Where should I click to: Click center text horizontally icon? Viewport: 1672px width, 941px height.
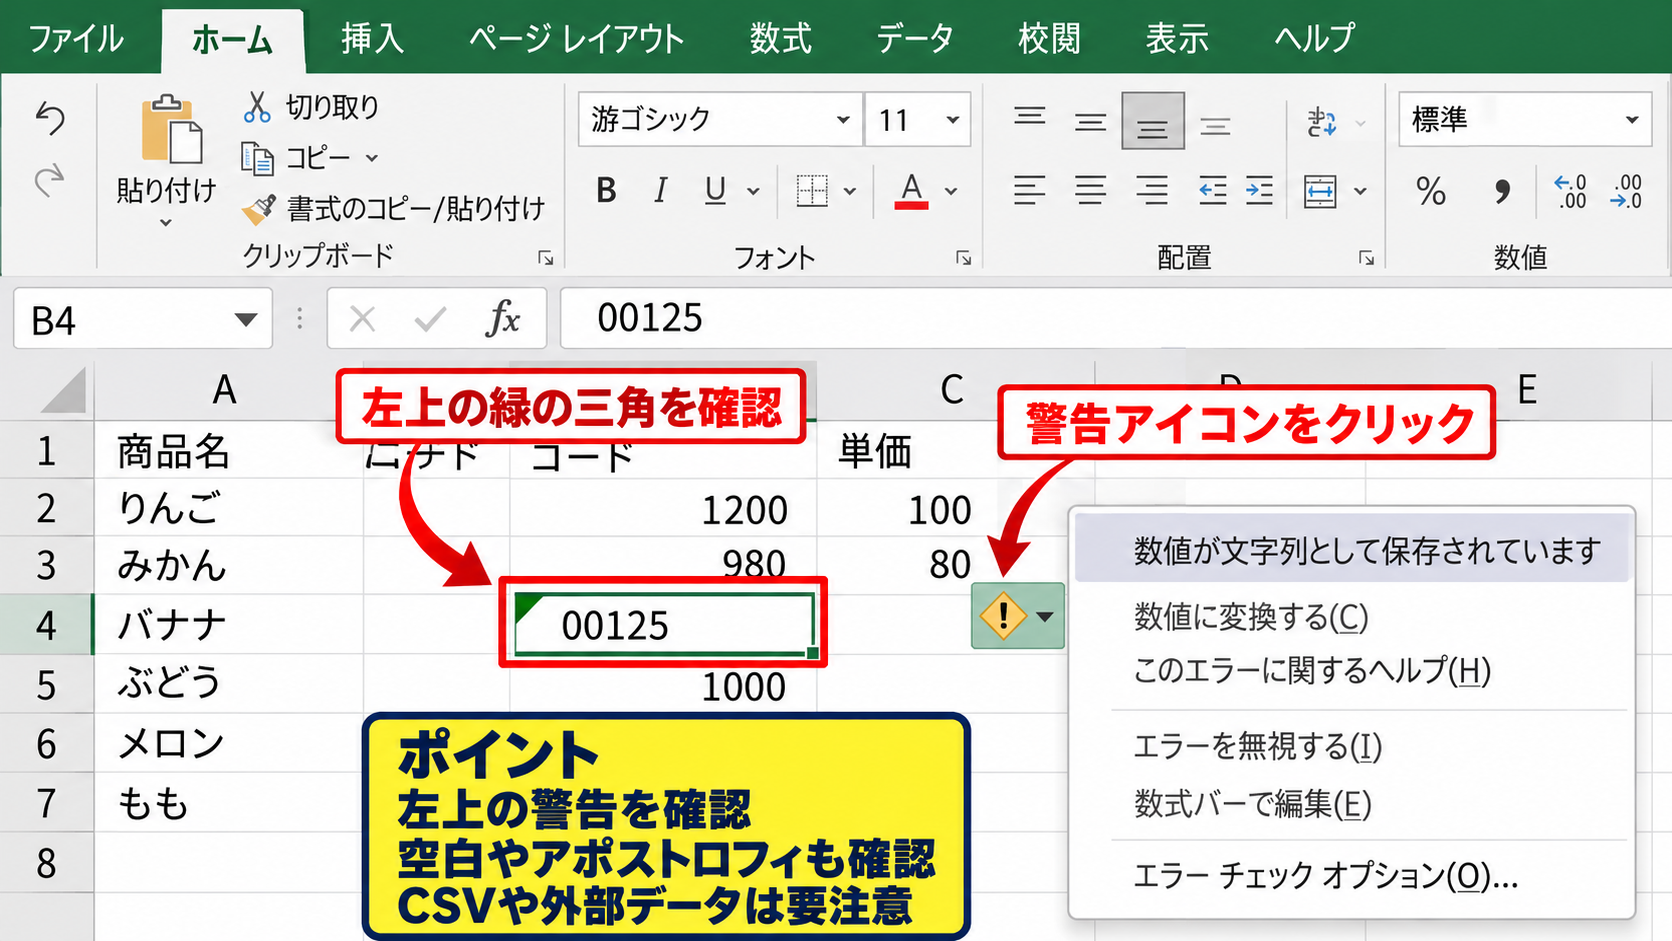click(1090, 190)
